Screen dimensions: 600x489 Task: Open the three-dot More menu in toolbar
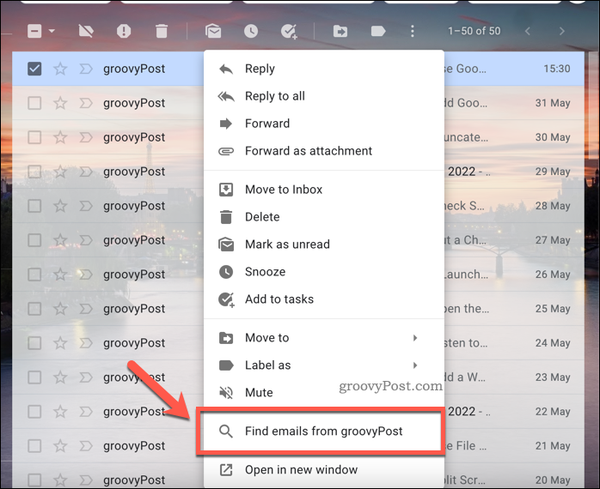tap(412, 31)
